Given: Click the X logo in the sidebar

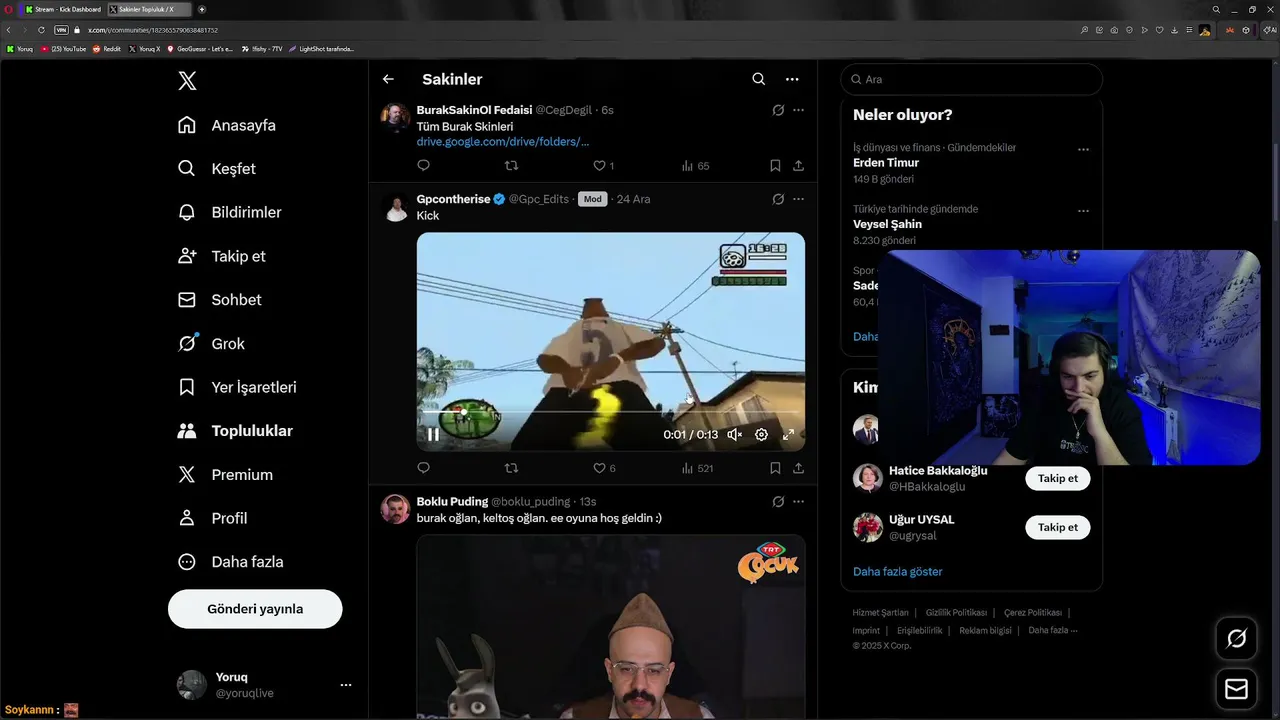Looking at the screenshot, I should coord(187,81).
